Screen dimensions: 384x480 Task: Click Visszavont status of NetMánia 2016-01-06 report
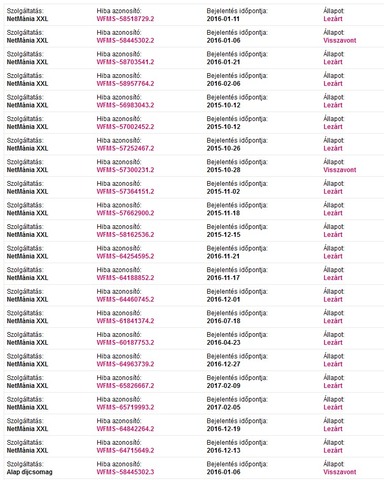340,41
